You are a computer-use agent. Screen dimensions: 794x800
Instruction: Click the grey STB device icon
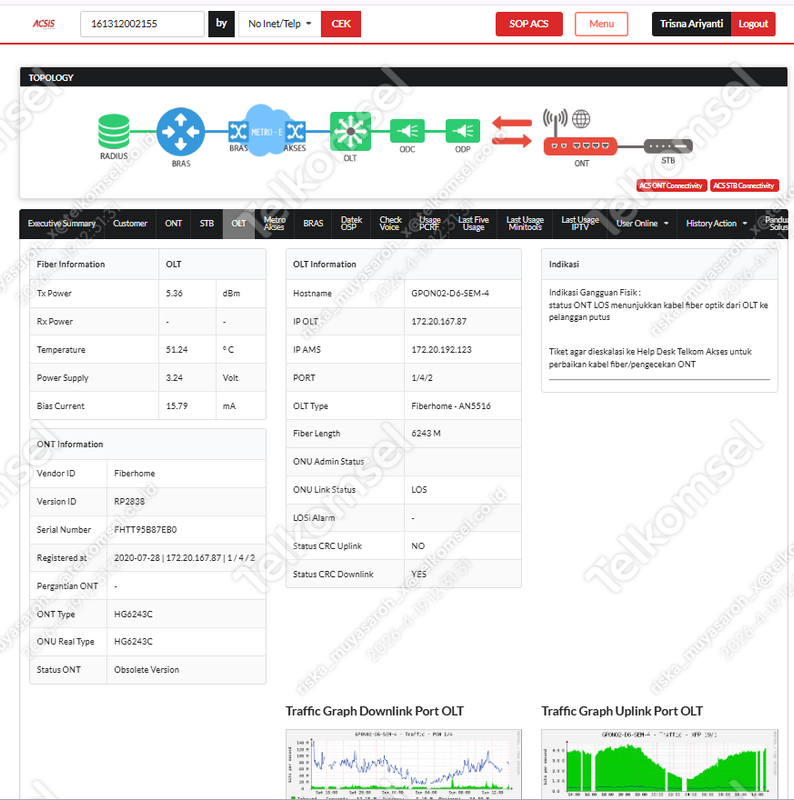click(x=668, y=146)
